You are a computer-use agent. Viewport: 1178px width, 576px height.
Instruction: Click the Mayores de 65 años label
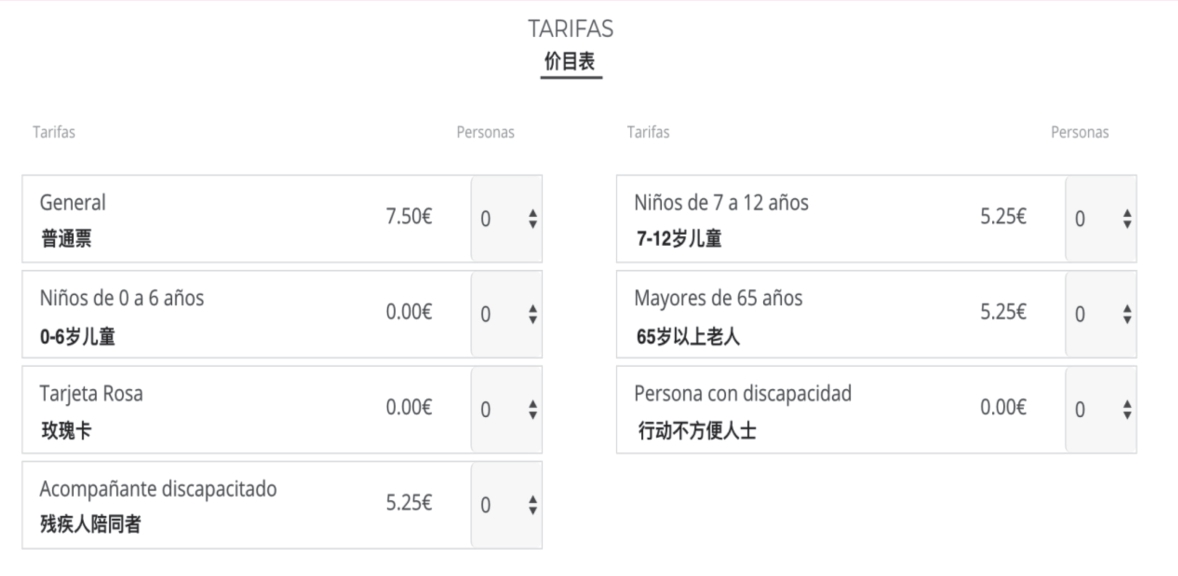coord(718,298)
